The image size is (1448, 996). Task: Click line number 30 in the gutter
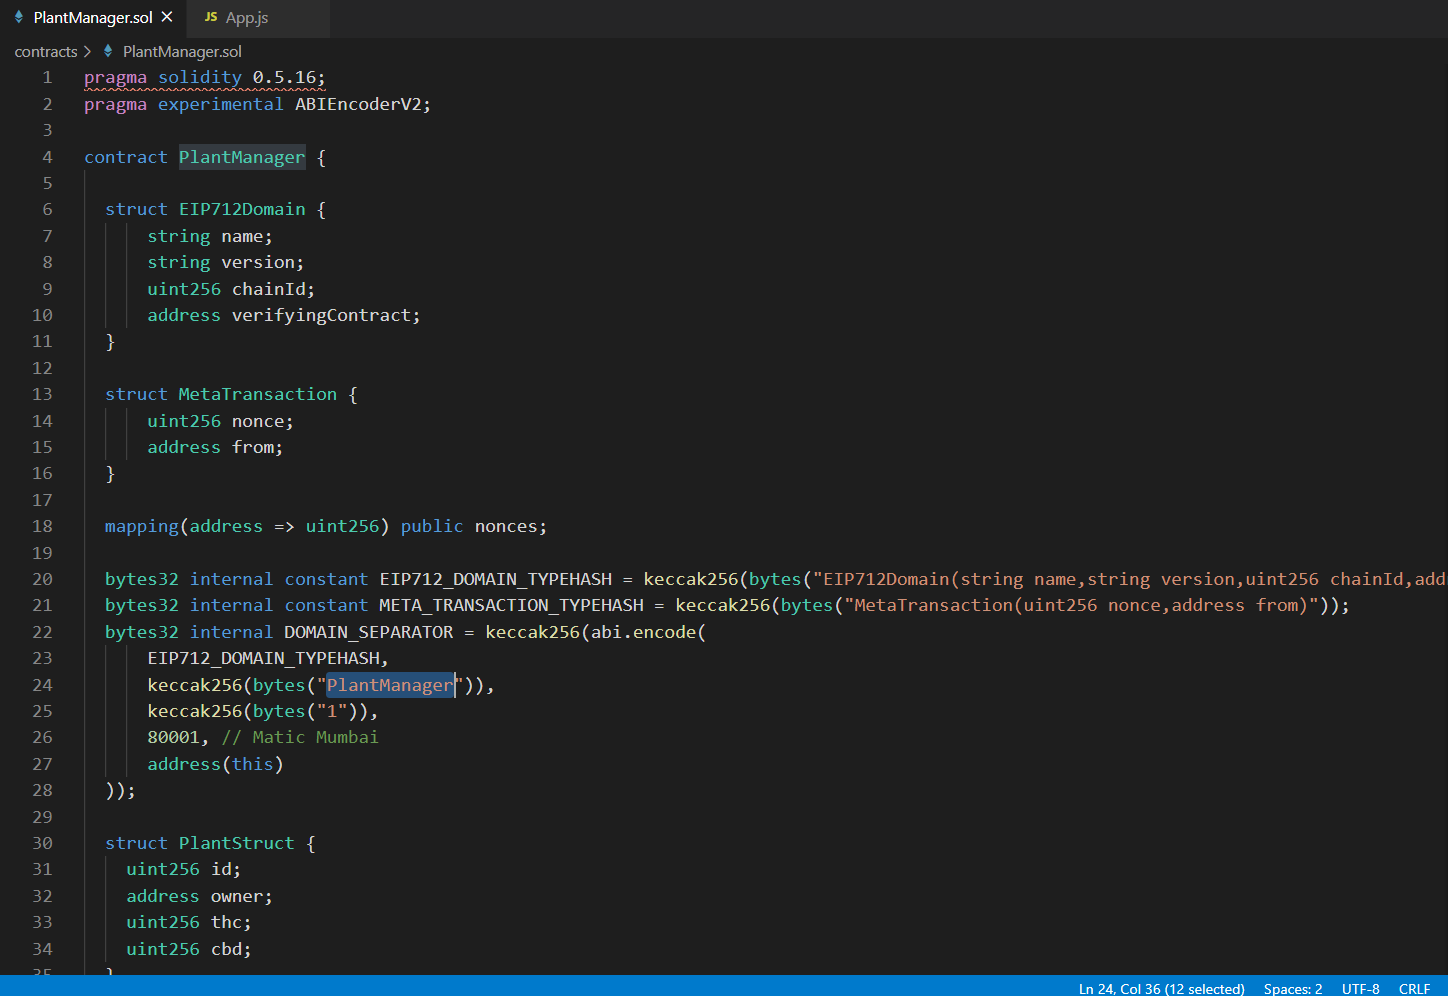pos(42,843)
